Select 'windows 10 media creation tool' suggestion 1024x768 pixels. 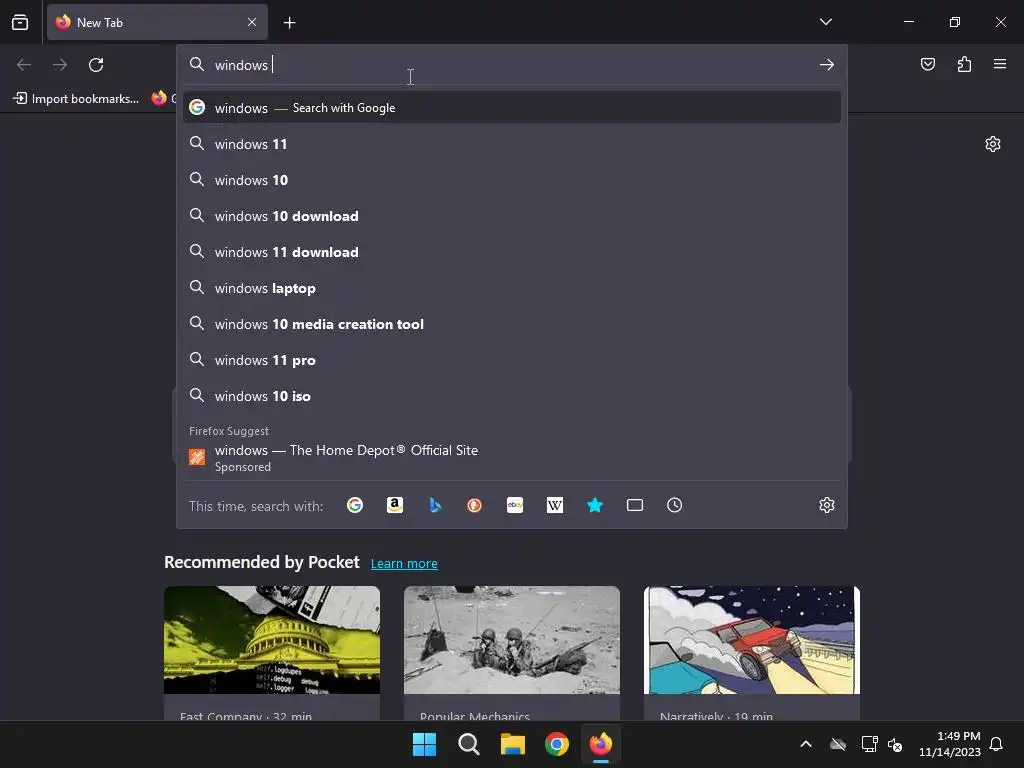(x=512, y=323)
